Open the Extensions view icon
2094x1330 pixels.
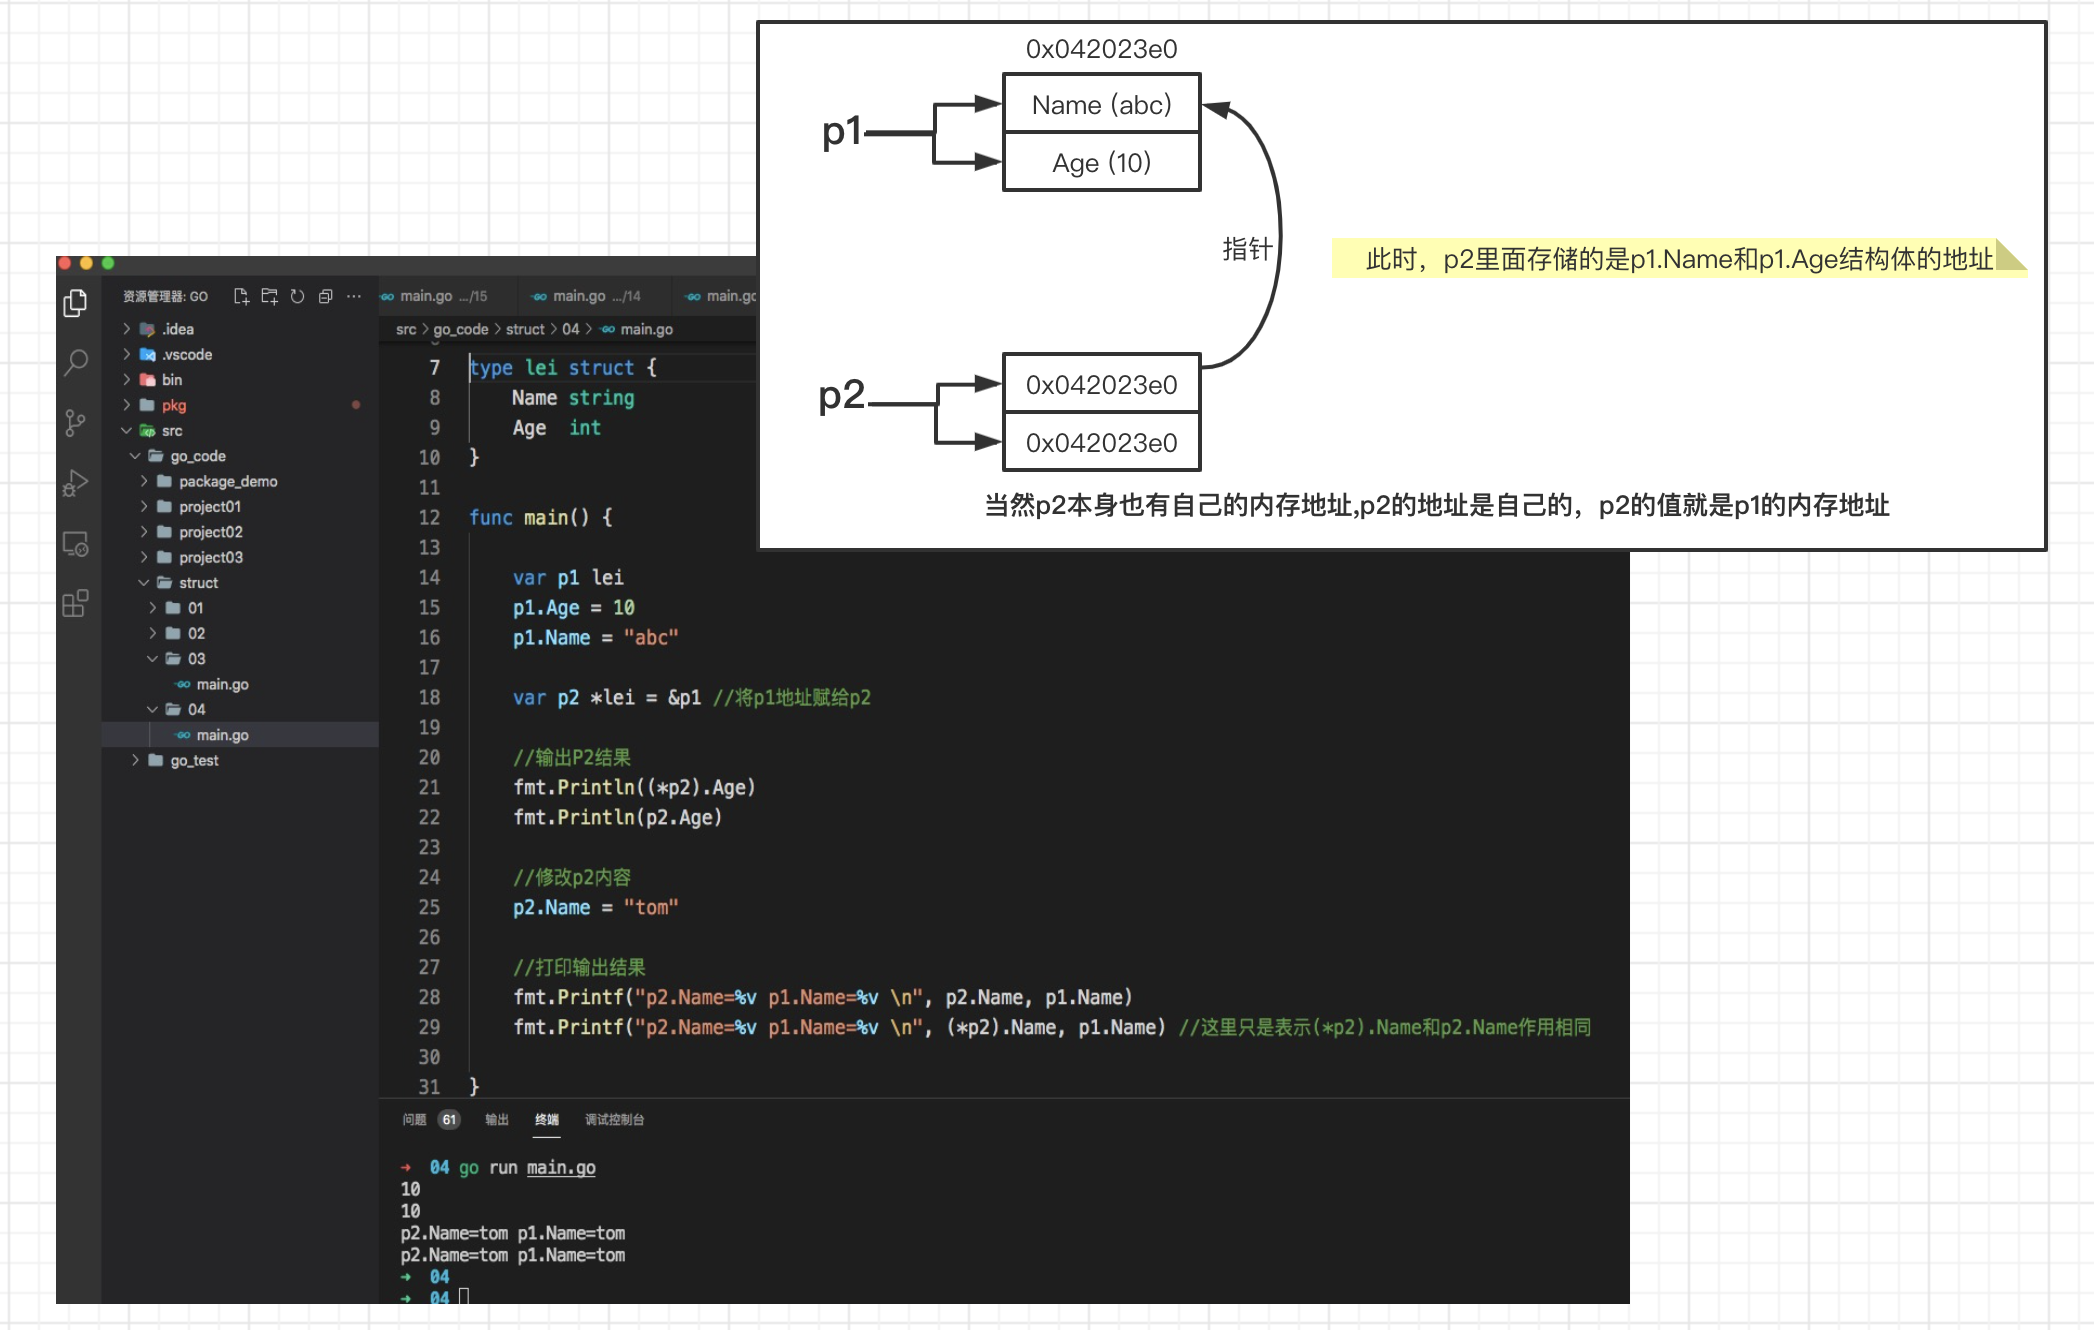[76, 603]
